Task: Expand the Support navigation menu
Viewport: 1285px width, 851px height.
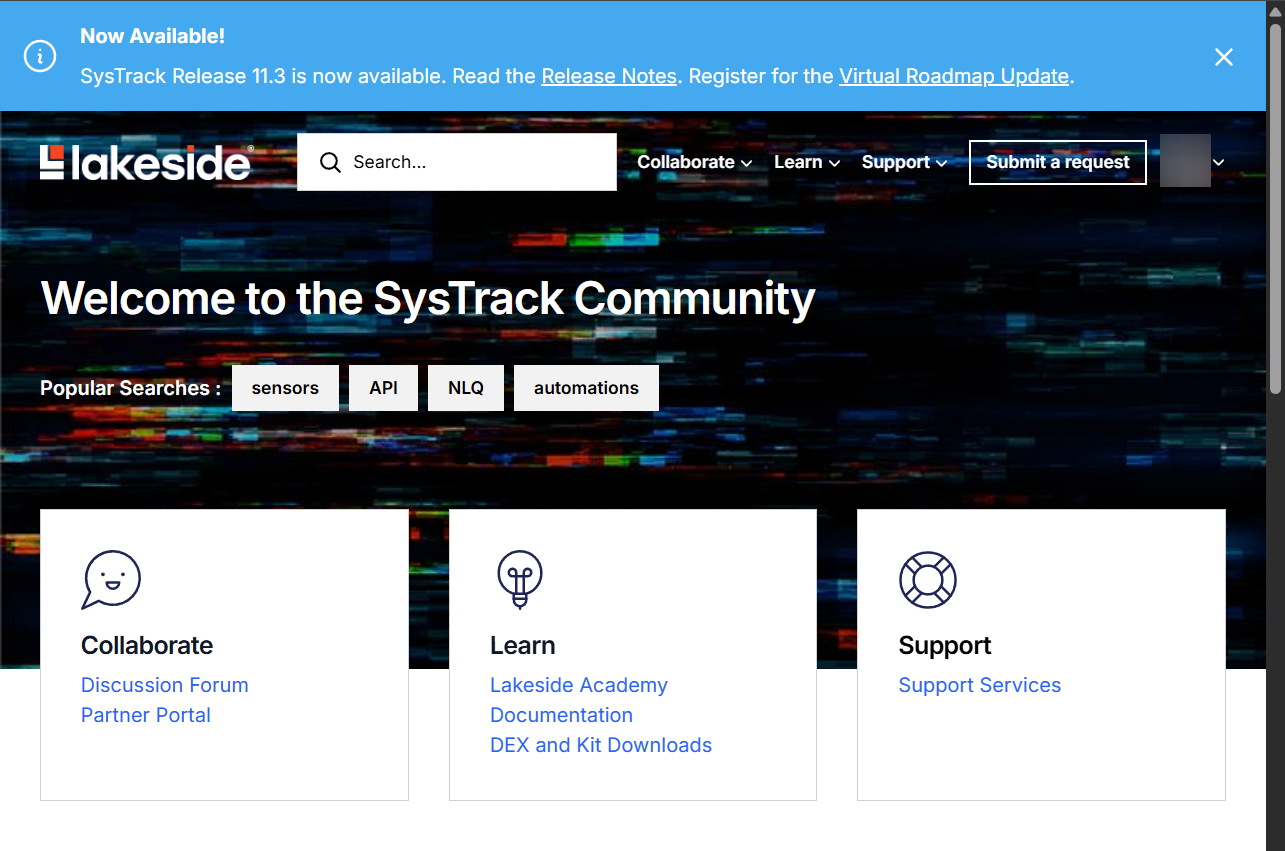Action: 904,162
